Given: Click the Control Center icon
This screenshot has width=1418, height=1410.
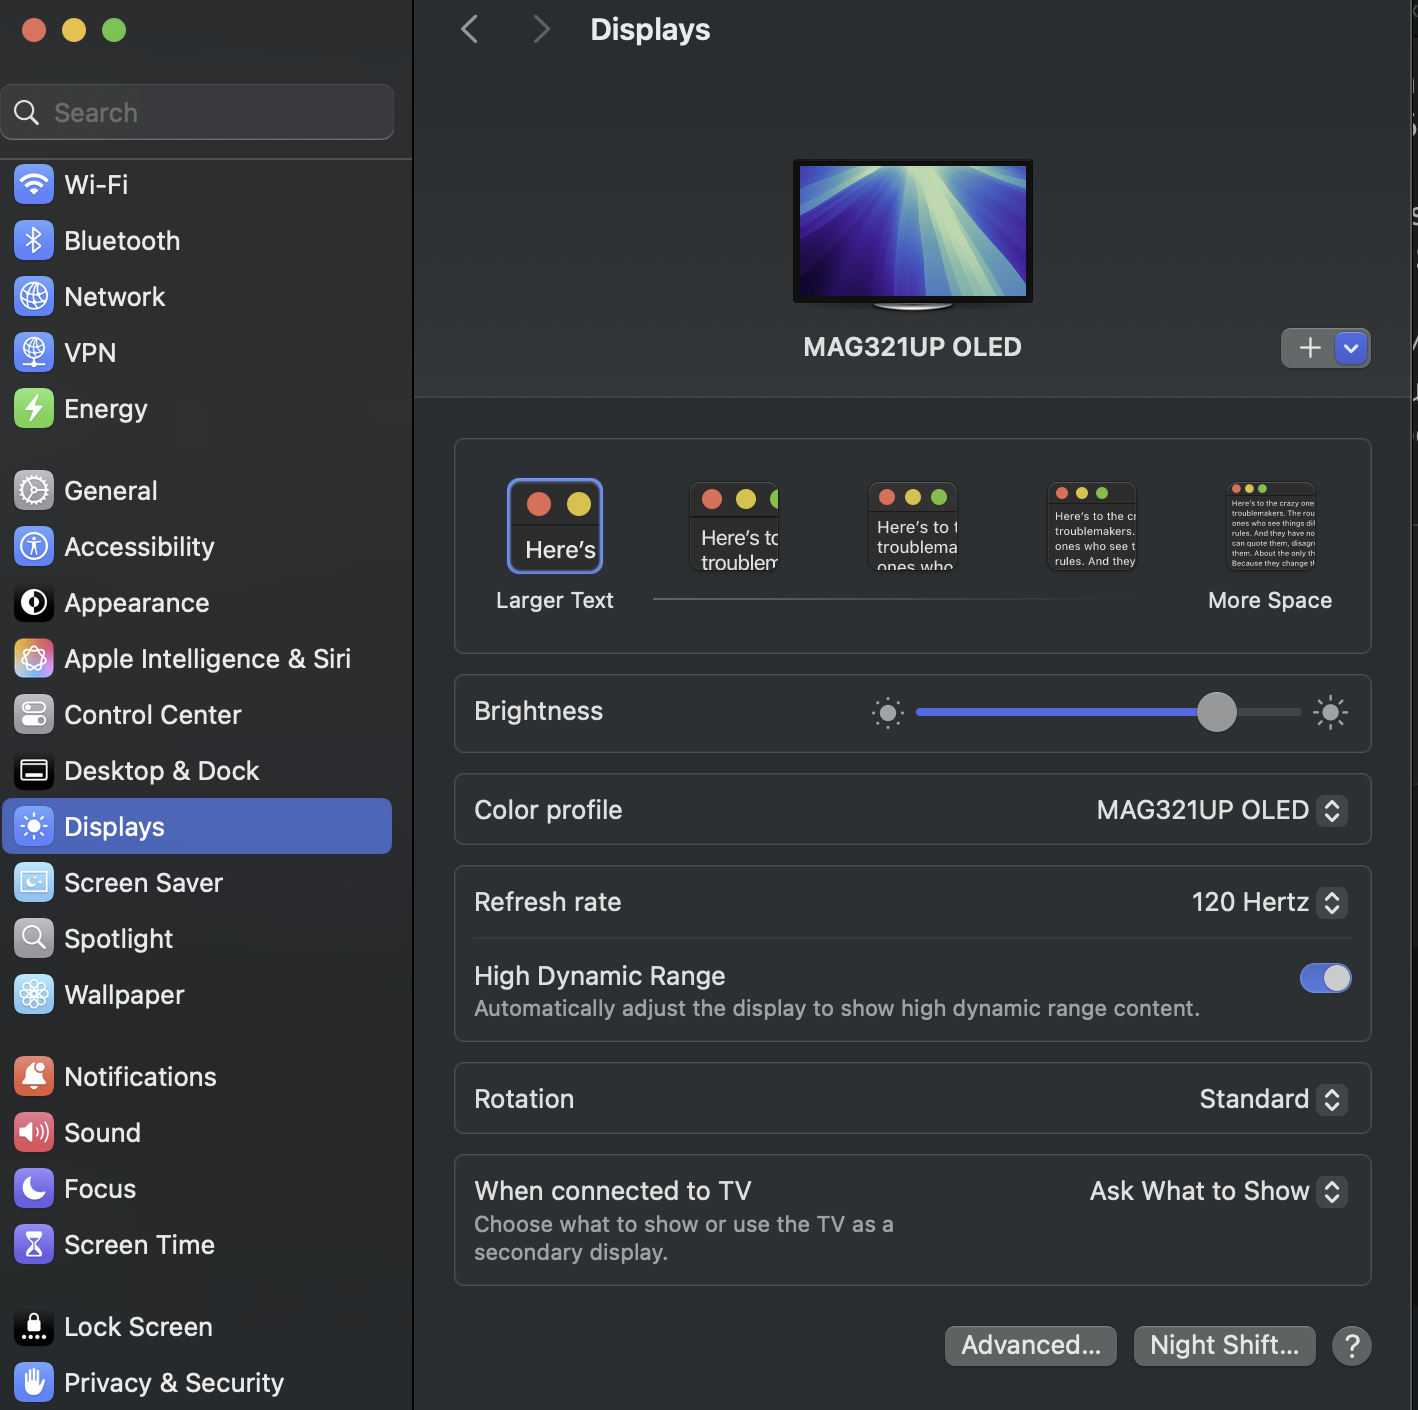Looking at the screenshot, I should (34, 714).
